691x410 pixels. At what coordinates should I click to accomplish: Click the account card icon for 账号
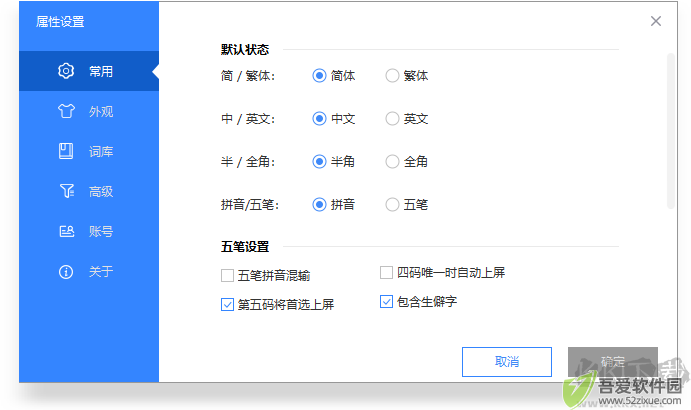pos(67,231)
